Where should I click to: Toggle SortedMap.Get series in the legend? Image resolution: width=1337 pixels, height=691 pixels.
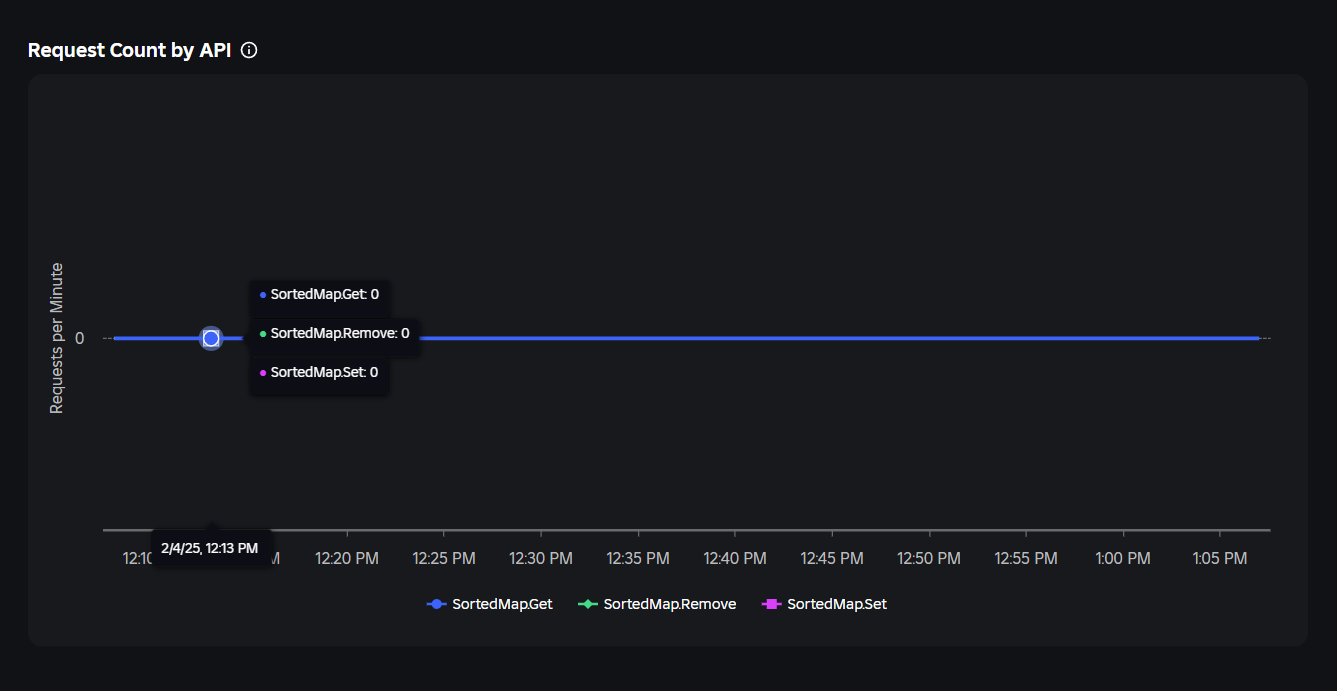point(489,604)
